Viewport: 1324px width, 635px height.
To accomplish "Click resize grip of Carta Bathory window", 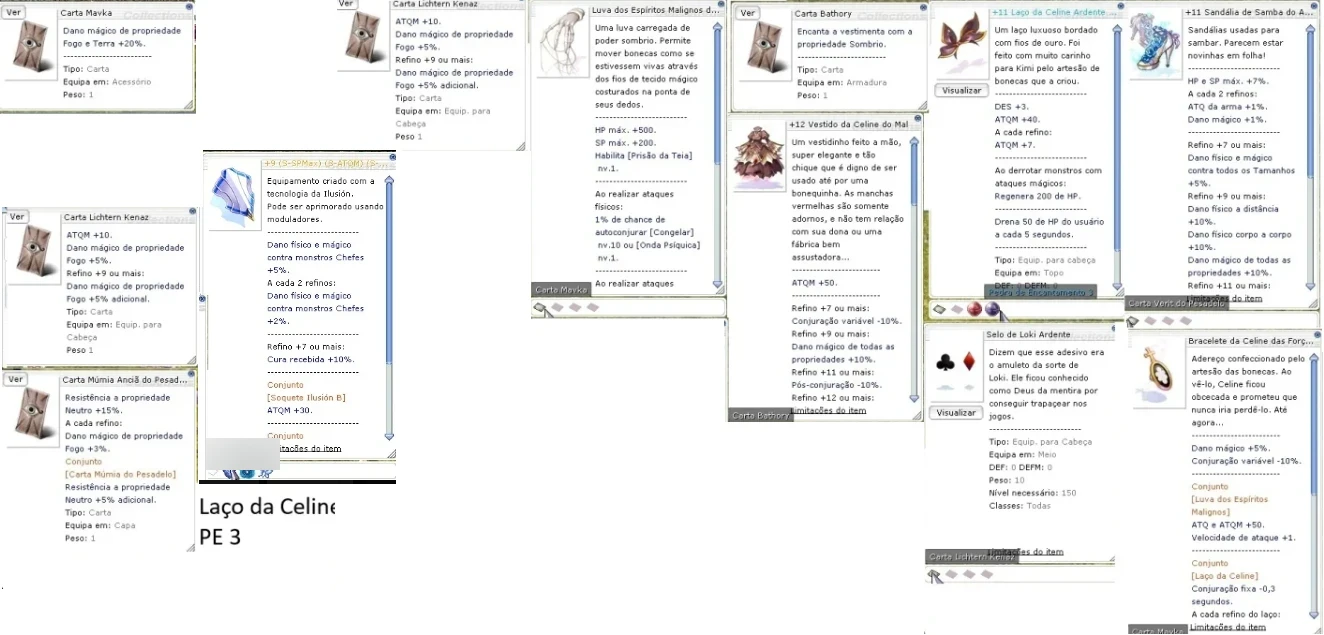I will [x=921, y=104].
